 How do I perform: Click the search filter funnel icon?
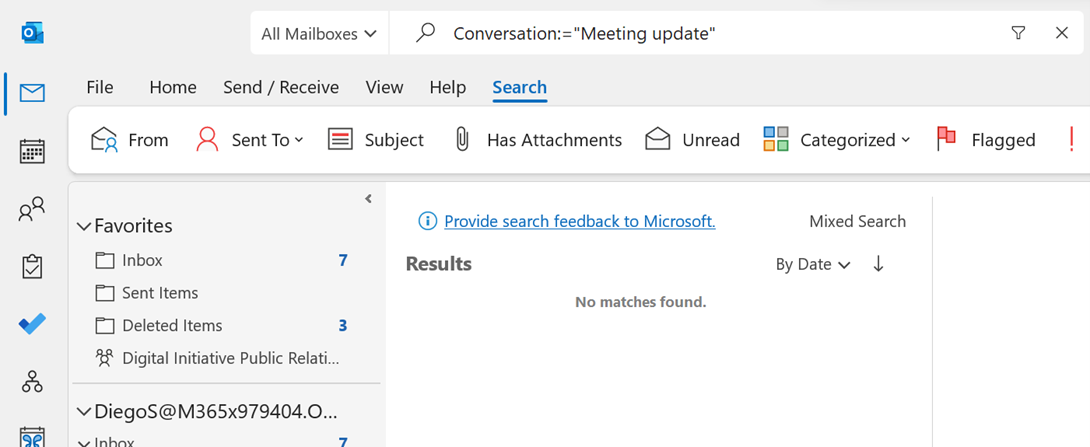click(1018, 33)
